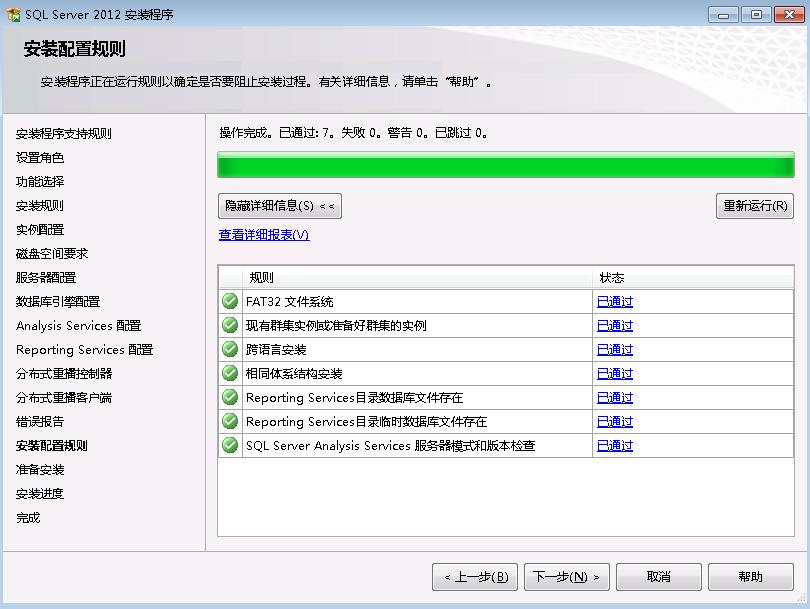
Task: Minimize the SQL Server setup window
Action: coord(723,14)
